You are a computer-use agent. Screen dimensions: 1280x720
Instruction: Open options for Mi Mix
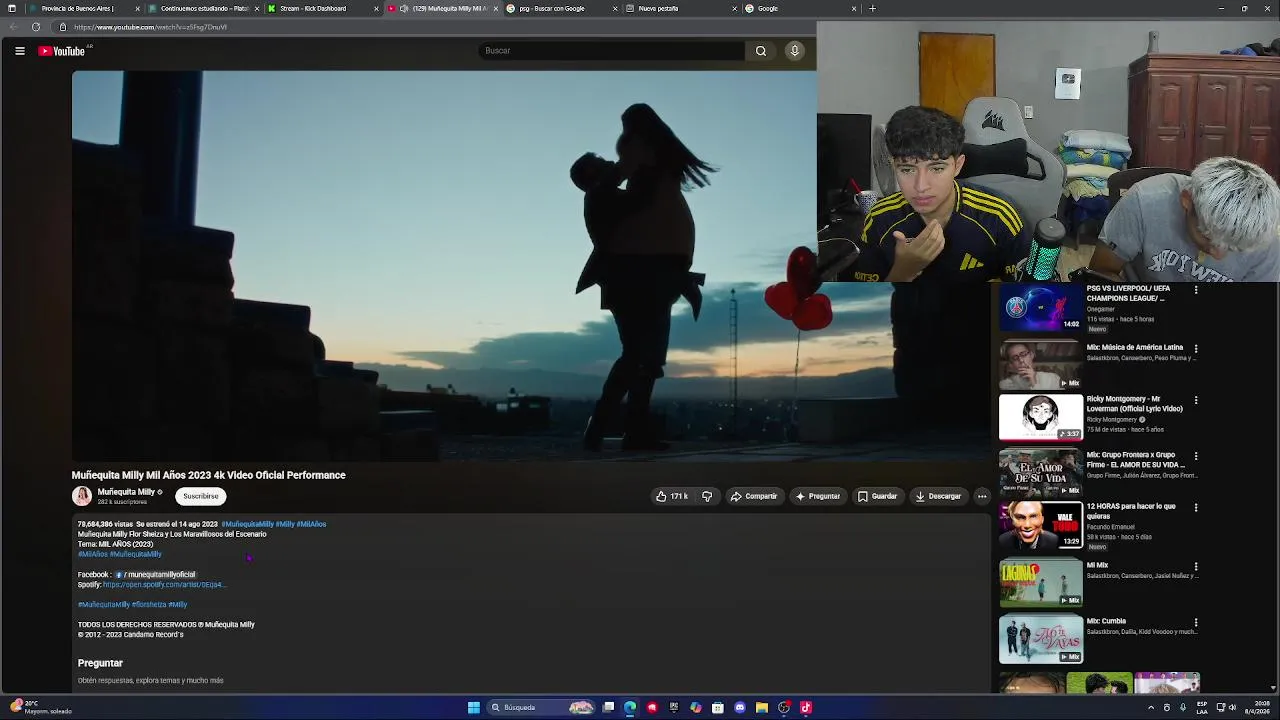[1196, 567]
